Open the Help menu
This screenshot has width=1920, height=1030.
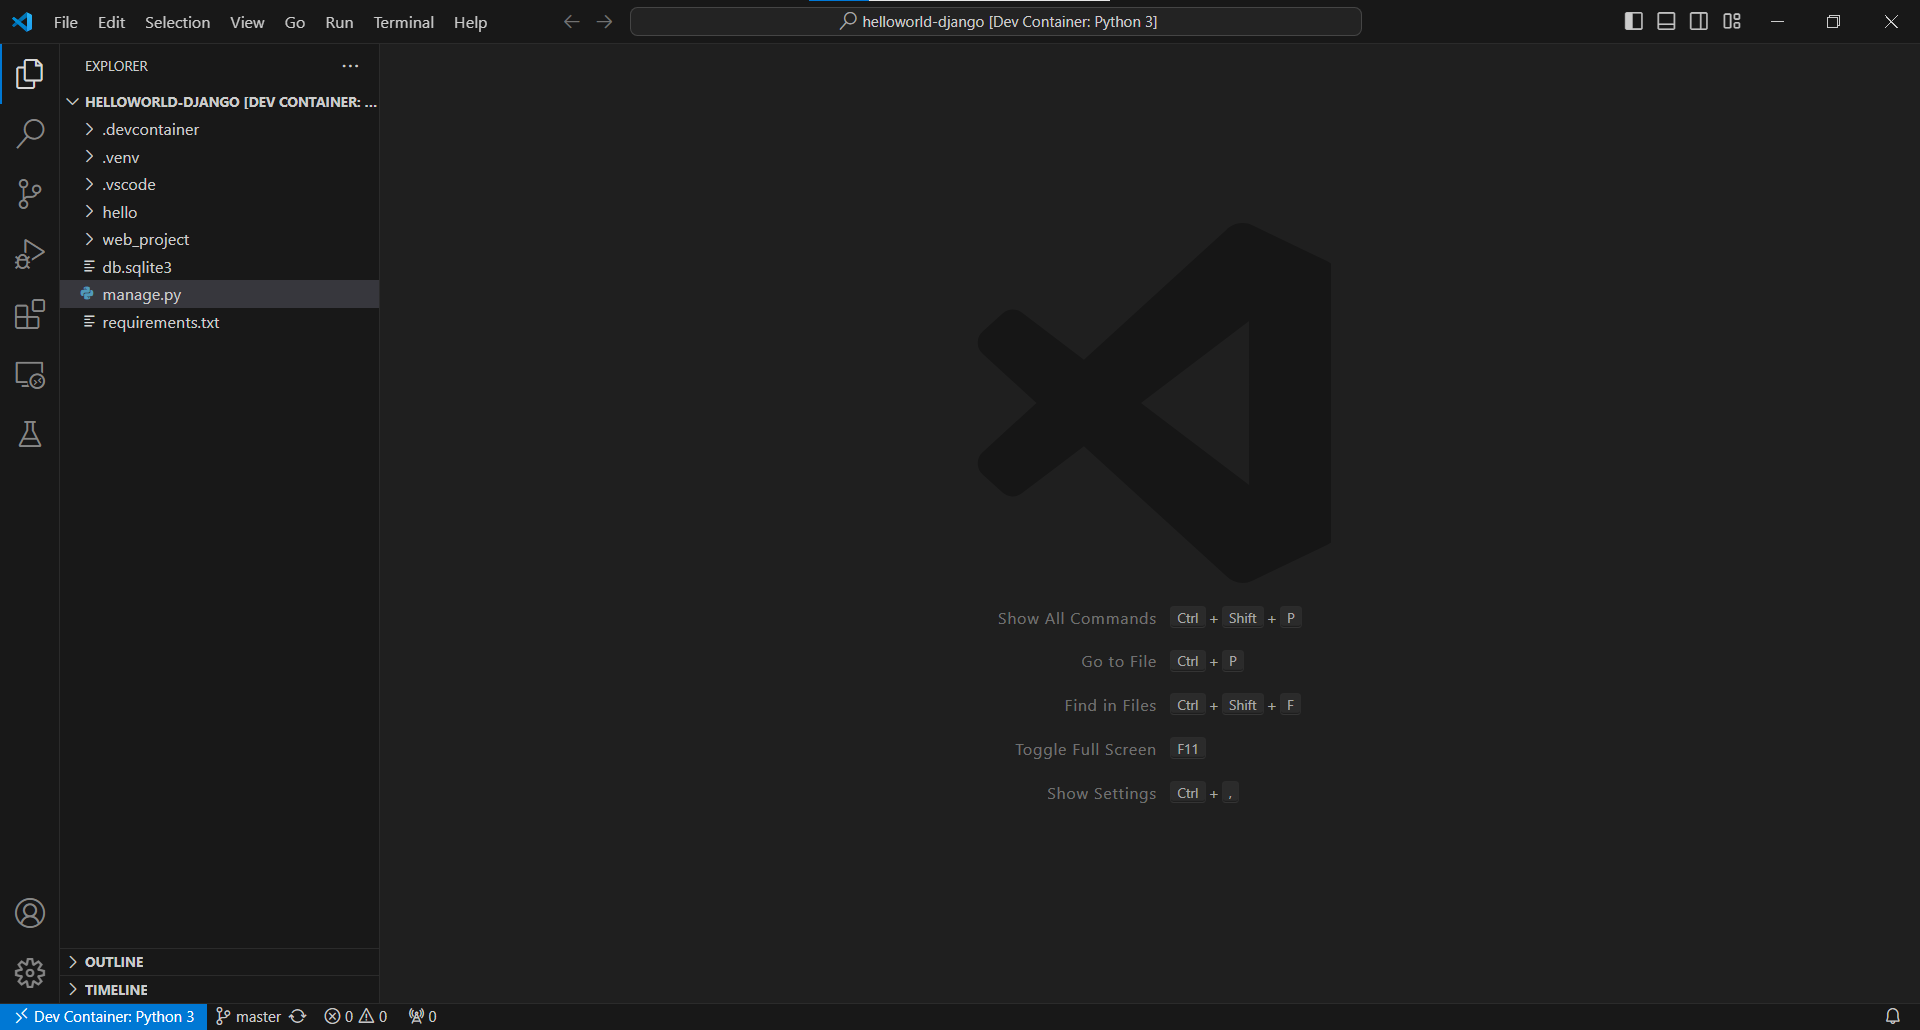tap(470, 22)
